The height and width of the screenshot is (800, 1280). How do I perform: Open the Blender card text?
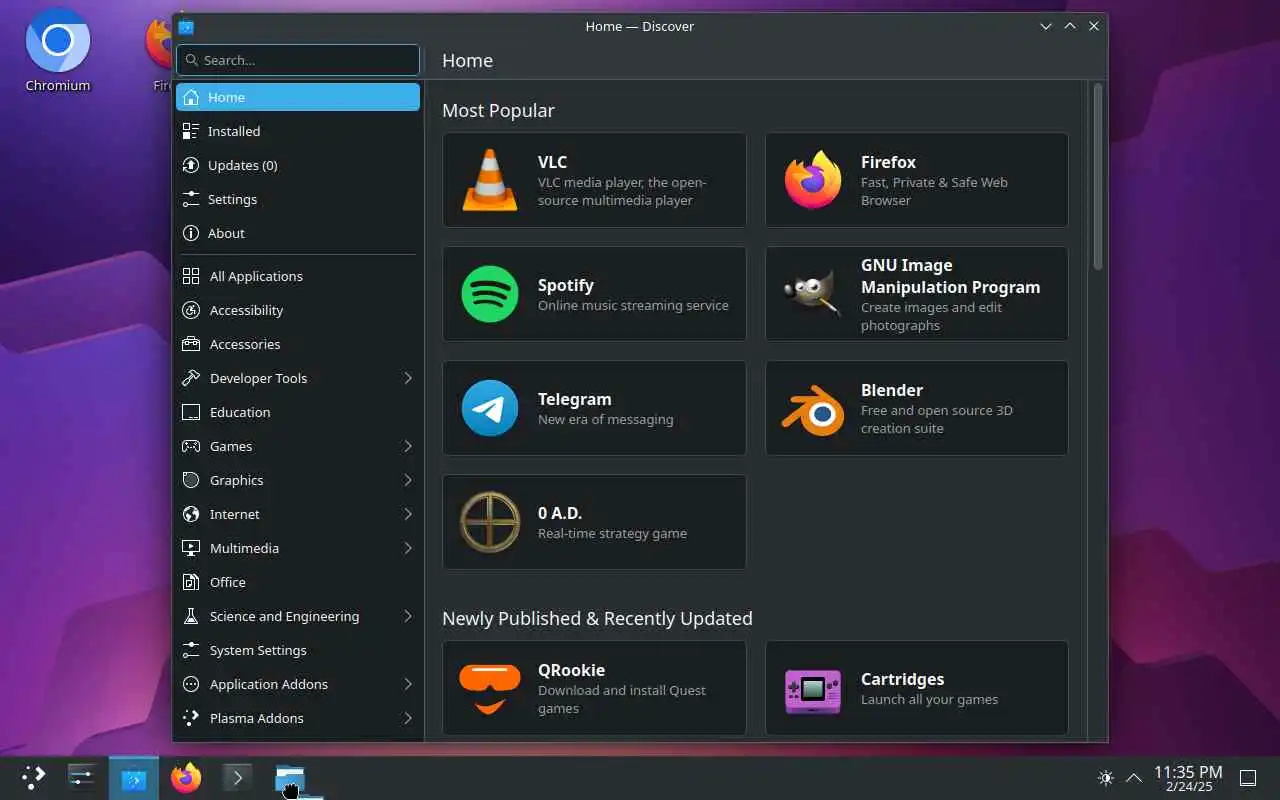pyautogui.click(x=936, y=408)
